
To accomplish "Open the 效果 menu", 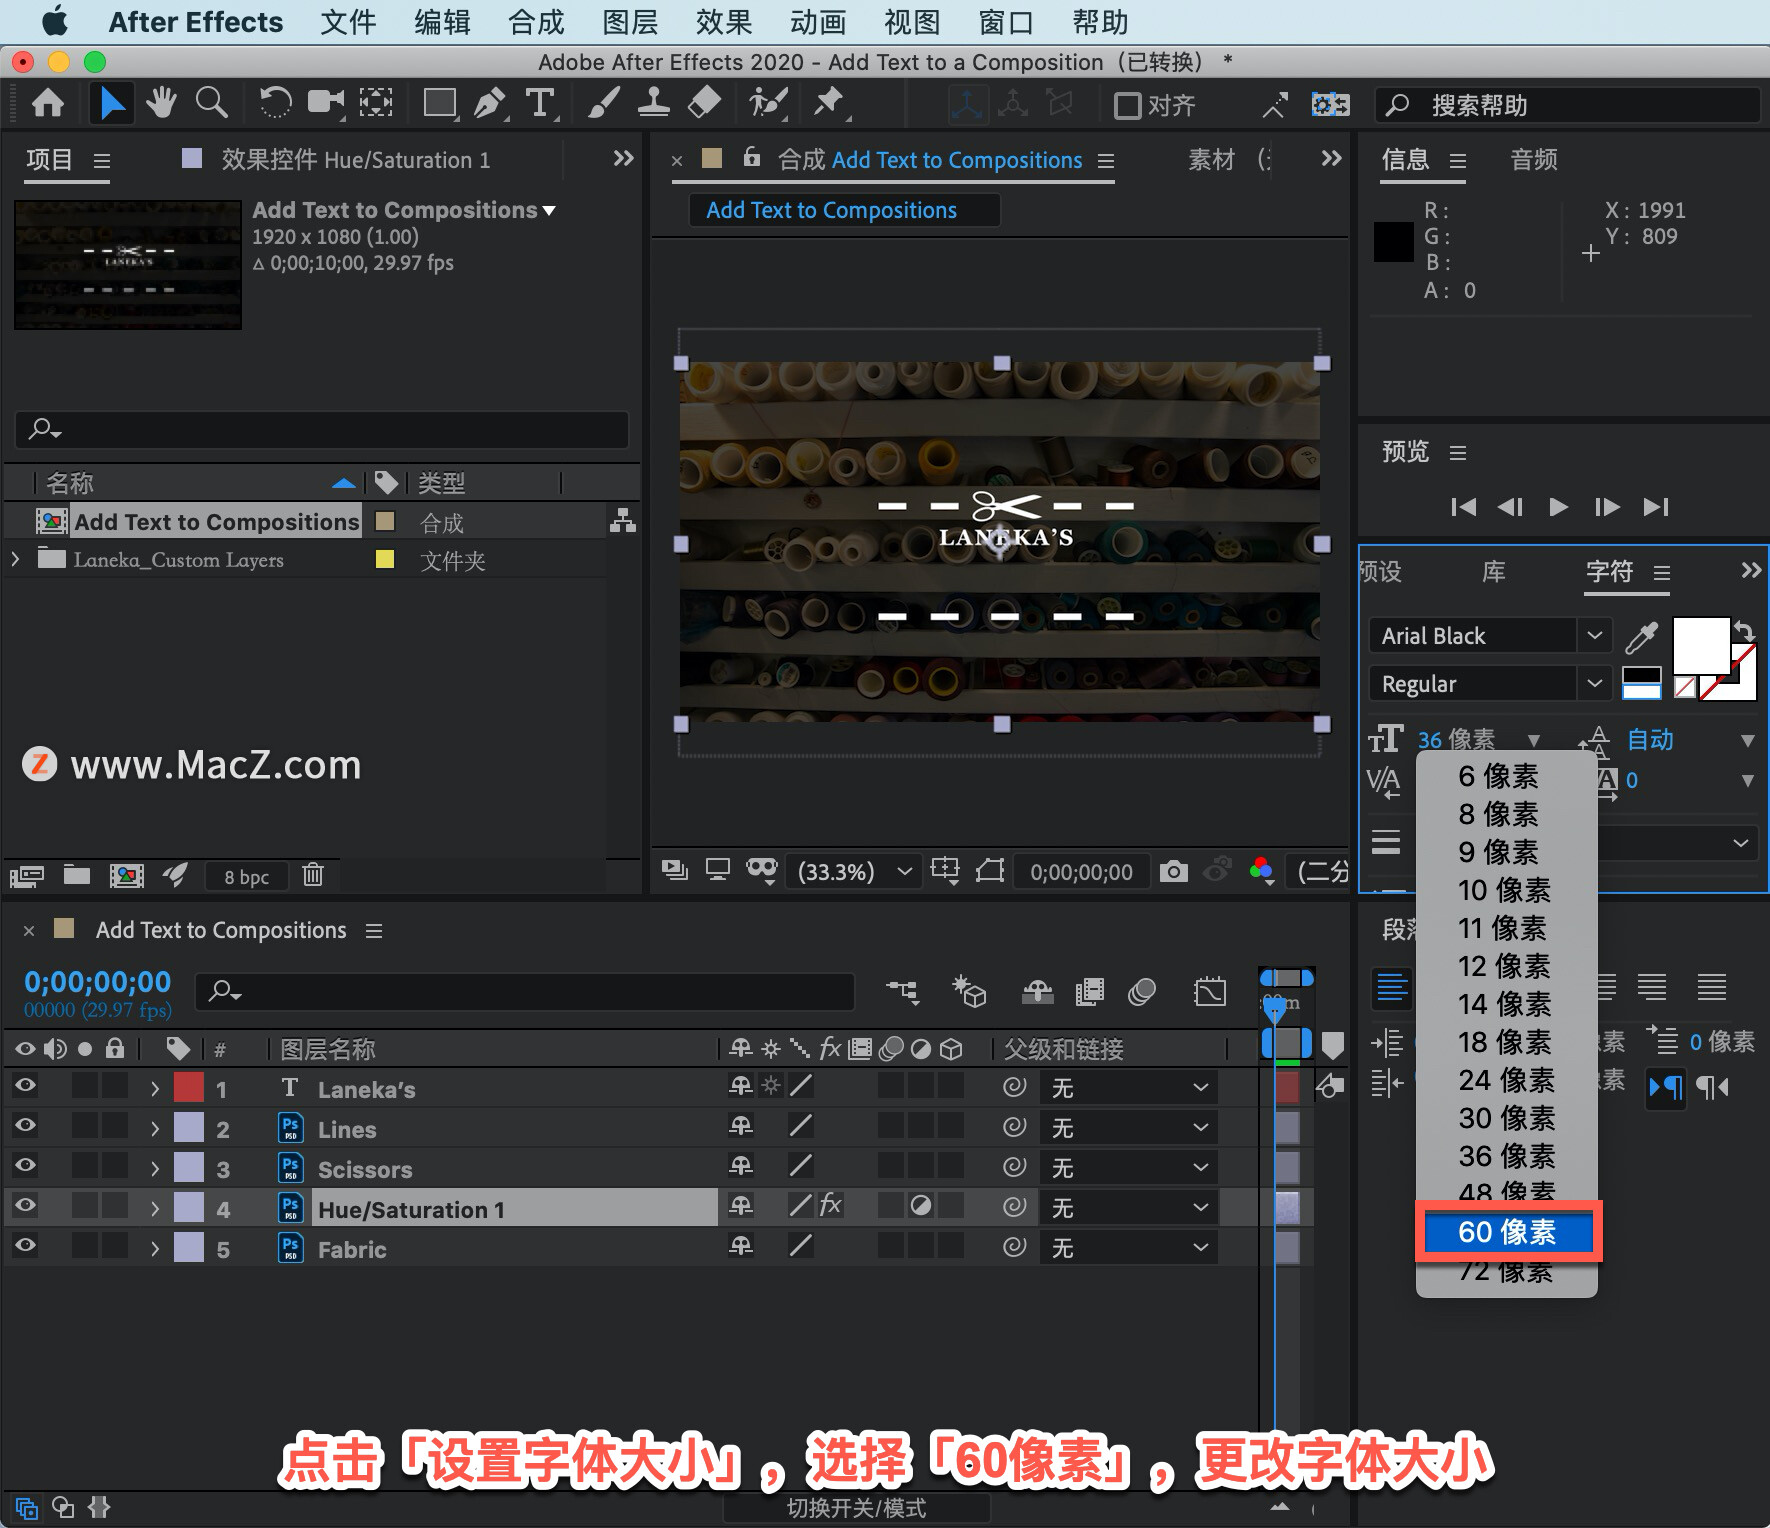I will (724, 22).
